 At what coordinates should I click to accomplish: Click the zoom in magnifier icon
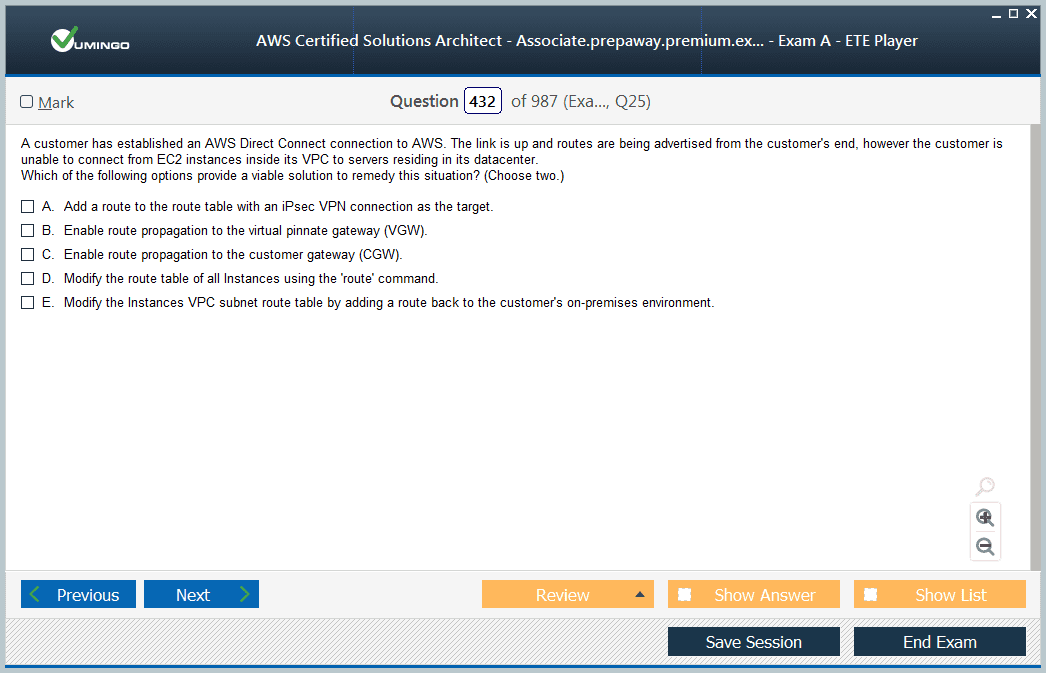click(985, 518)
